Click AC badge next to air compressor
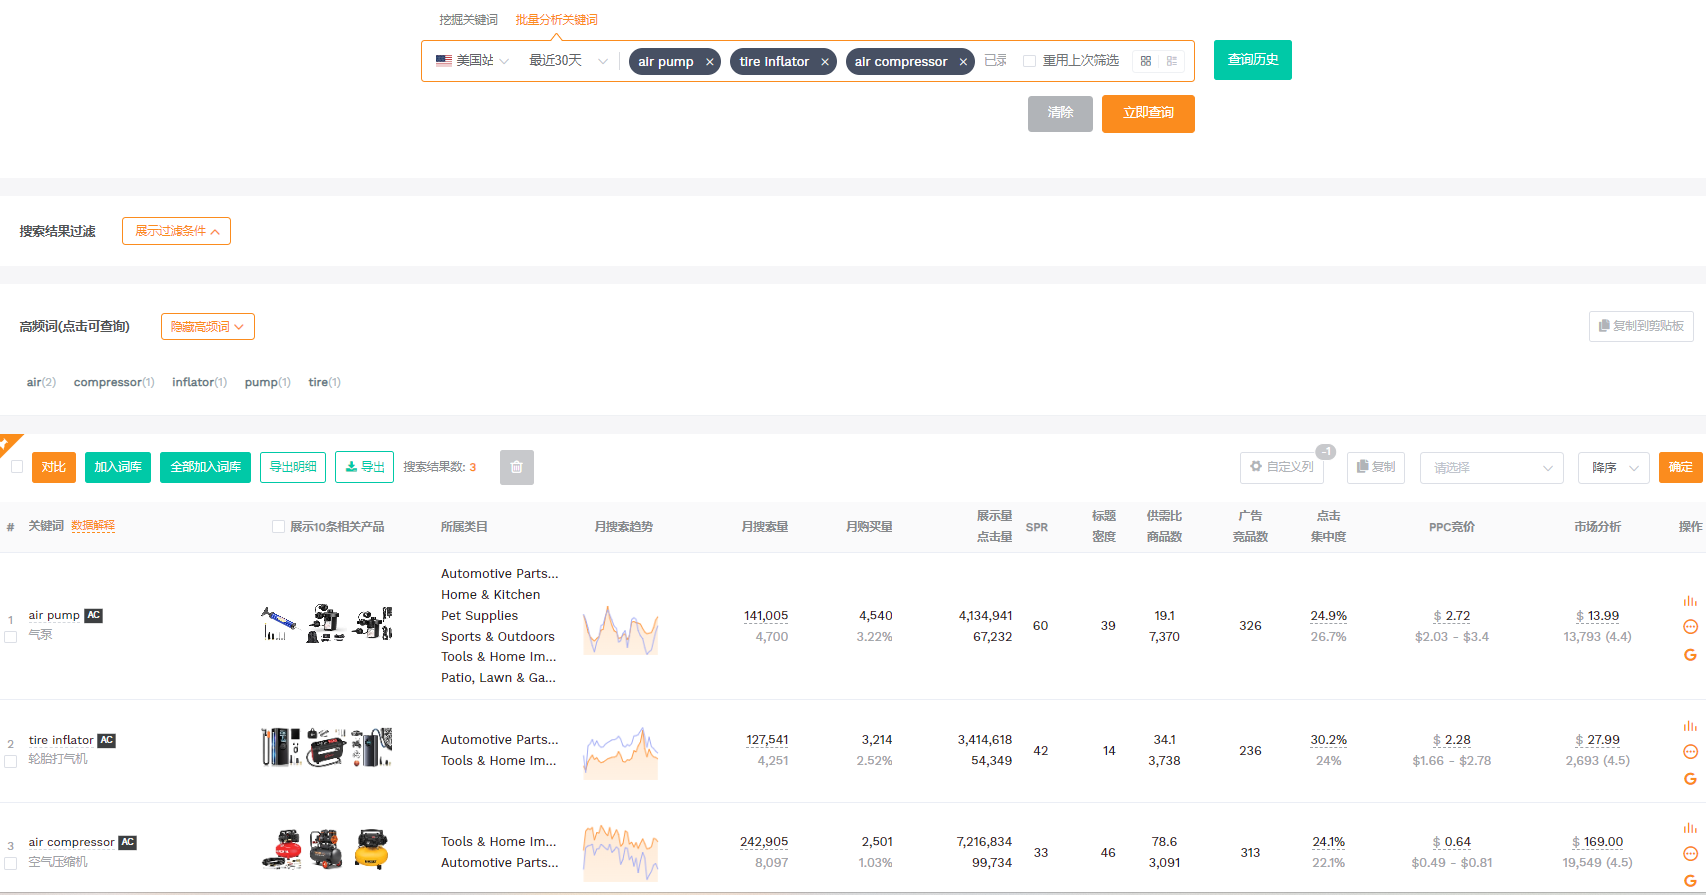Screen dimensions: 1706x895 [x=128, y=843]
